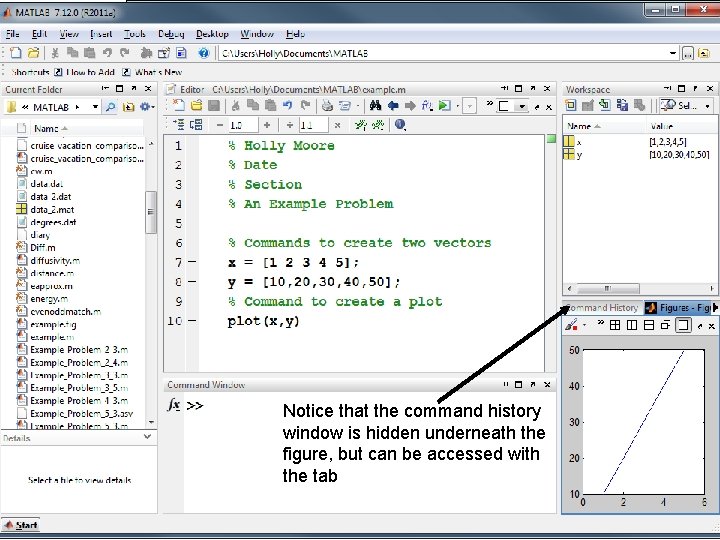Open Current Folder actions gear menu
This screenshot has height=540, width=720.
(146, 107)
